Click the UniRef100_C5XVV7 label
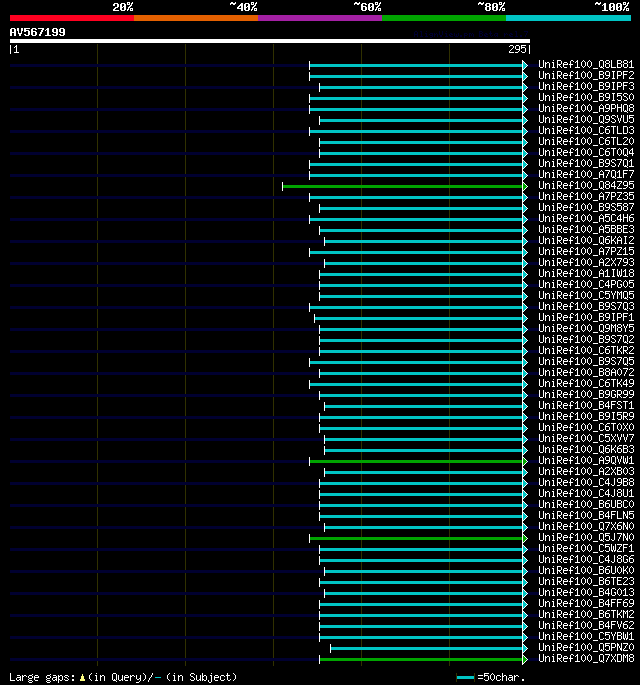 (x=586, y=438)
